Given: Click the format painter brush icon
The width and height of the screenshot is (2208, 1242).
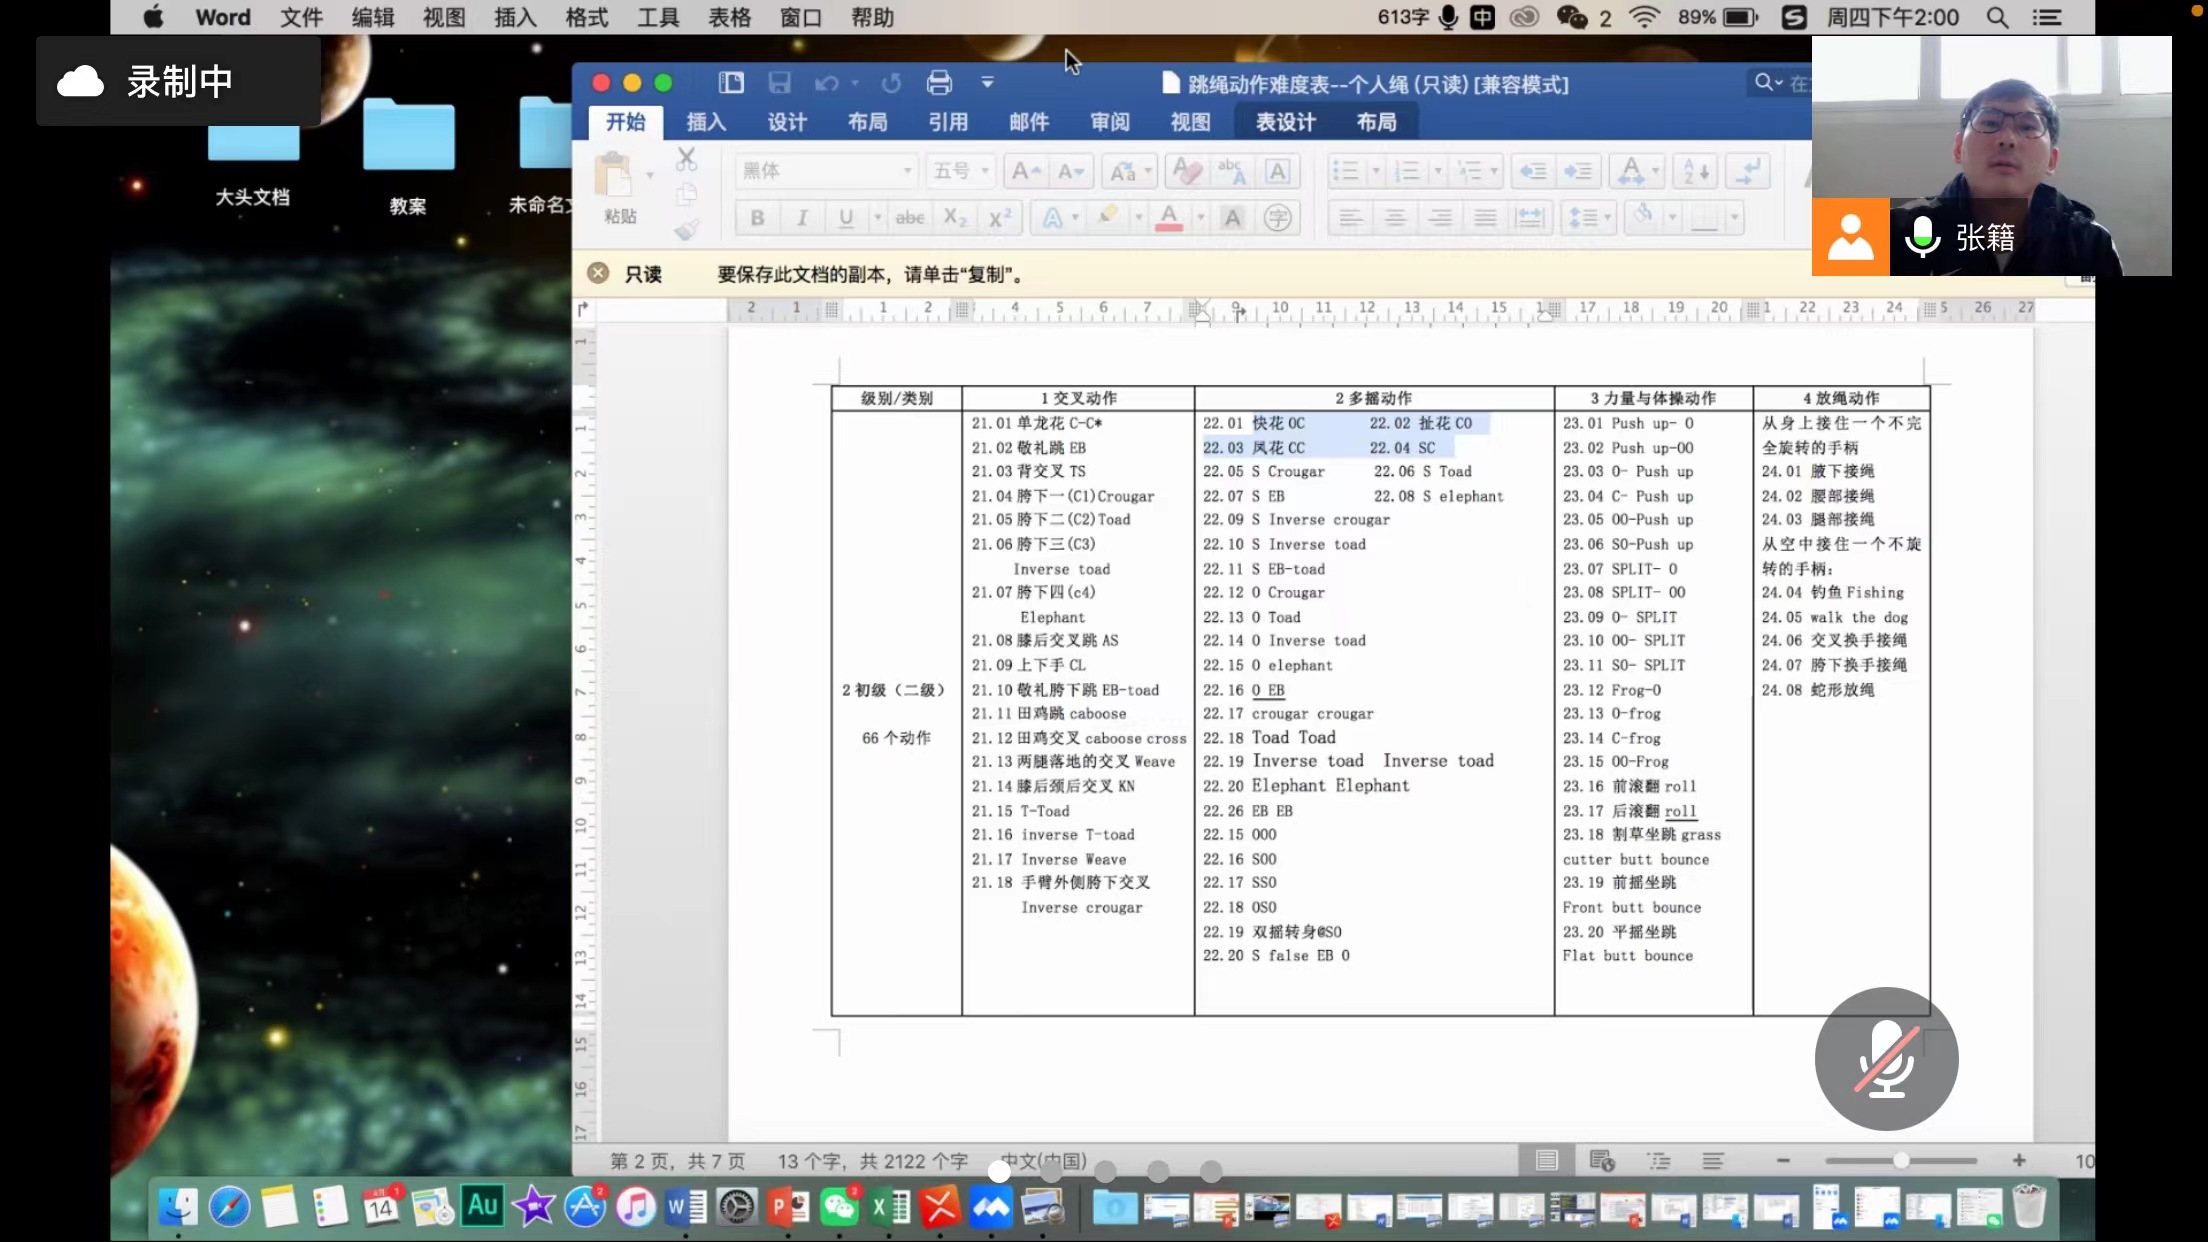Looking at the screenshot, I should pyautogui.click(x=686, y=231).
